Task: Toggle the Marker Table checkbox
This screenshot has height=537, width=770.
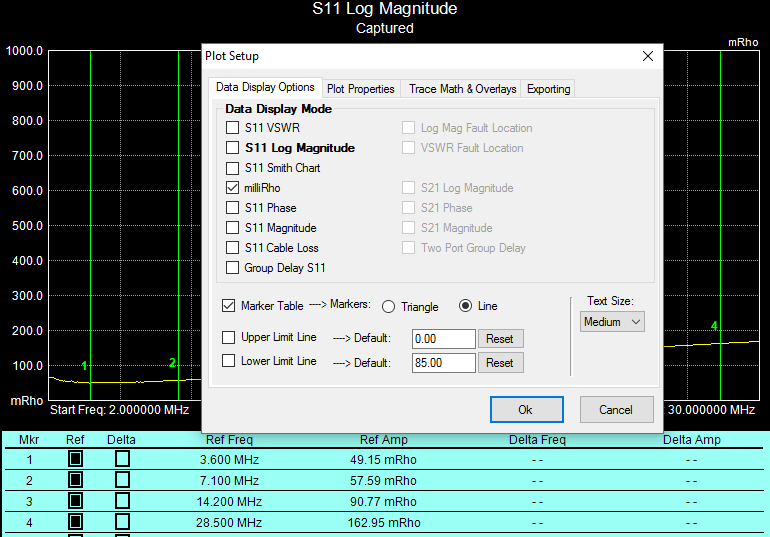Action: tap(229, 305)
